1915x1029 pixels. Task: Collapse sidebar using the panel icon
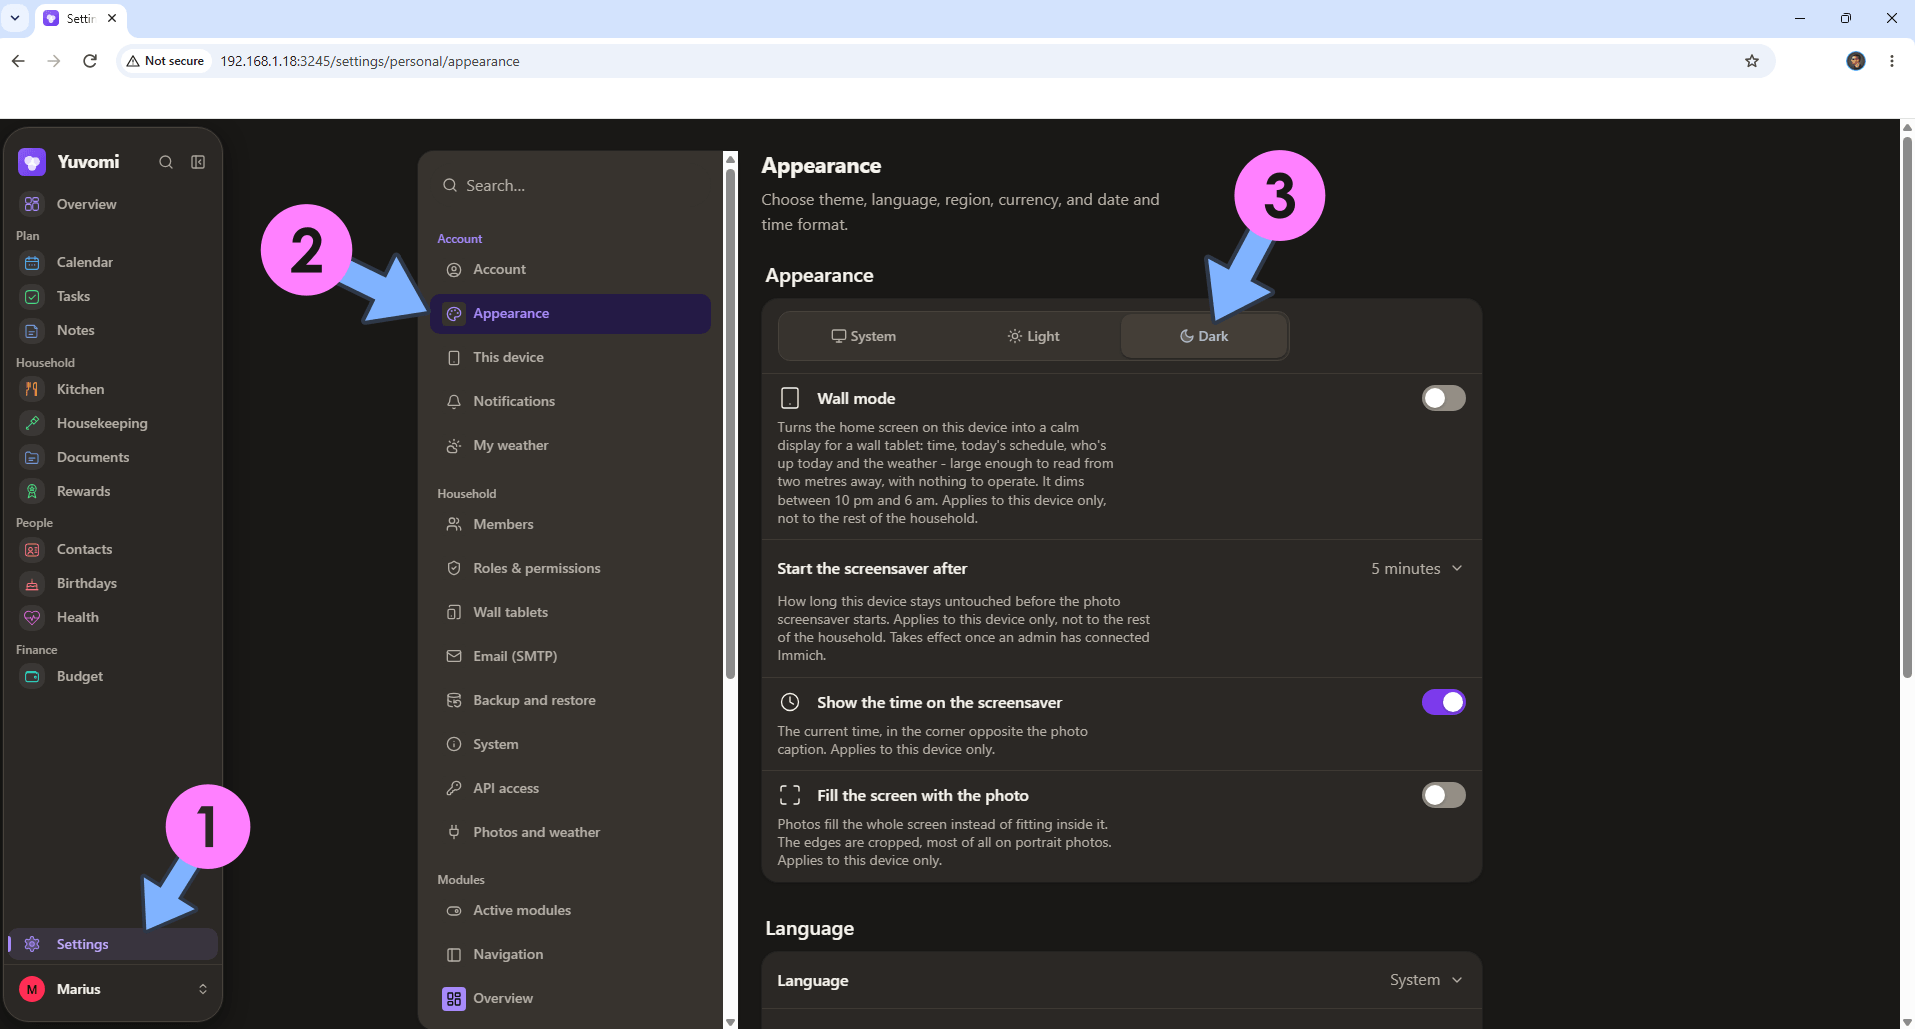(x=198, y=162)
